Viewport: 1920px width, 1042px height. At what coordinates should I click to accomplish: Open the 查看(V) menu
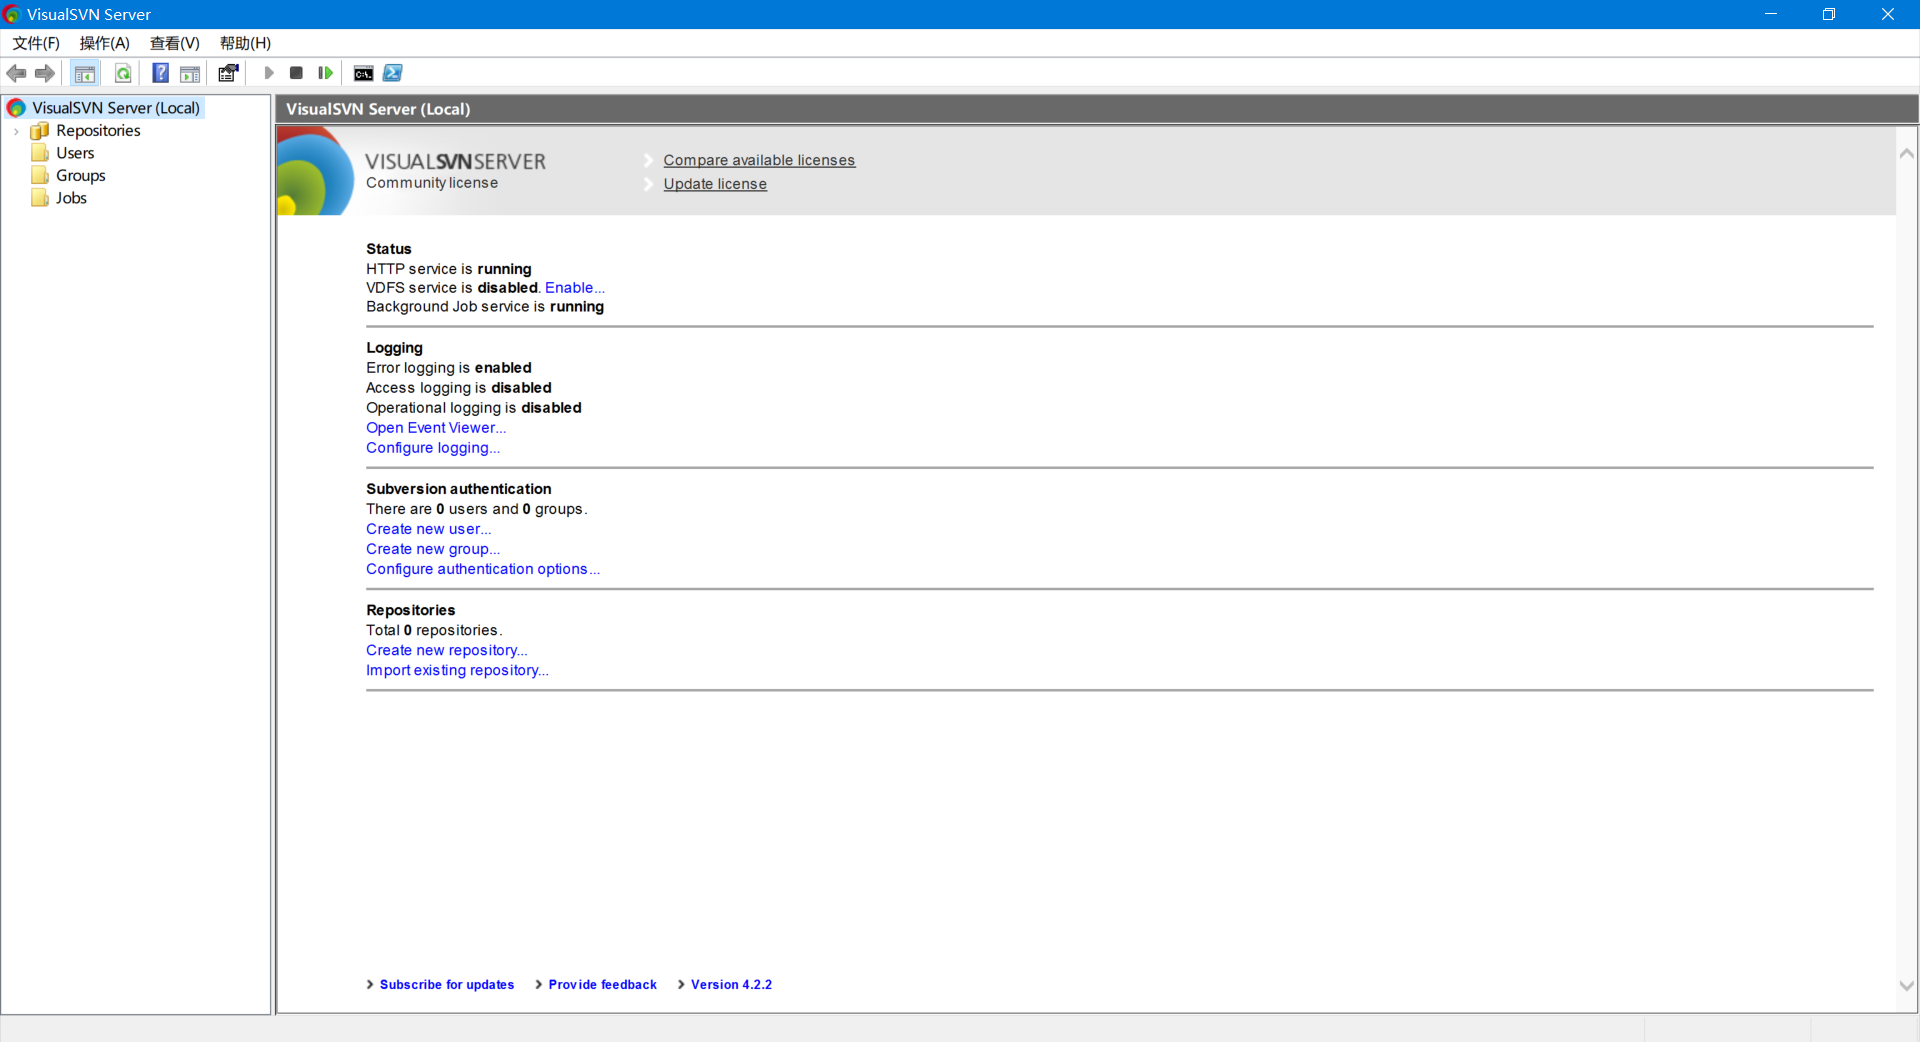pyautogui.click(x=175, y=43)
